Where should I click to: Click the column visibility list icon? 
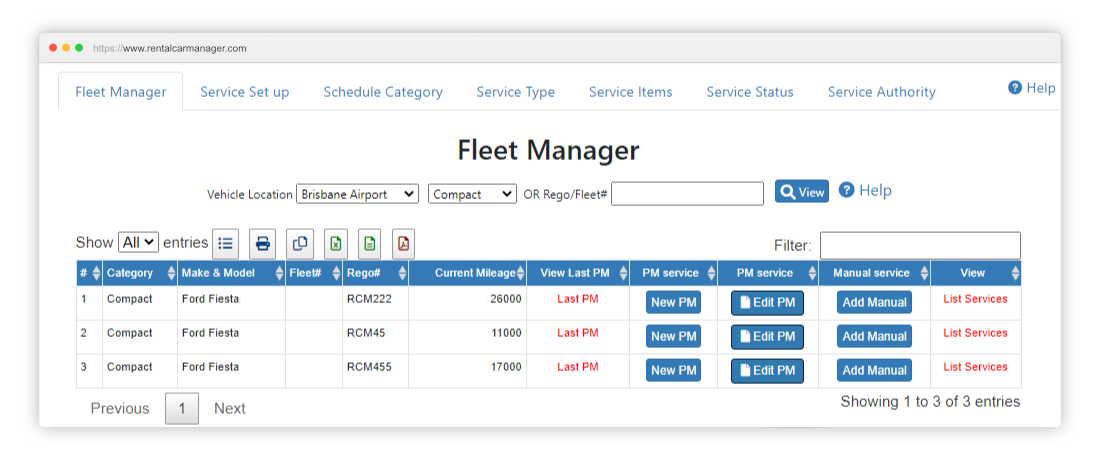(x=225, y=244)
